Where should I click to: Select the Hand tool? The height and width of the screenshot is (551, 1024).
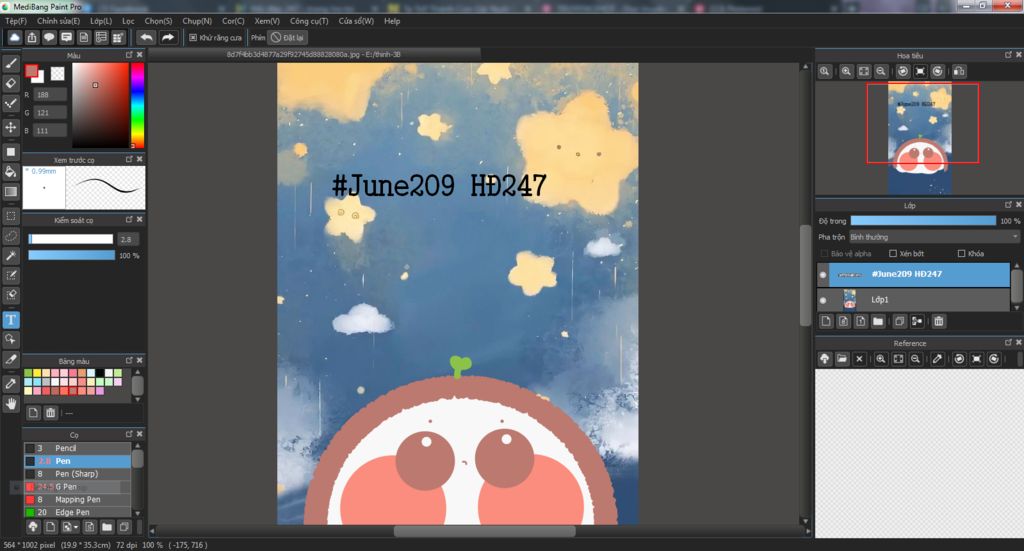point(10,404)
